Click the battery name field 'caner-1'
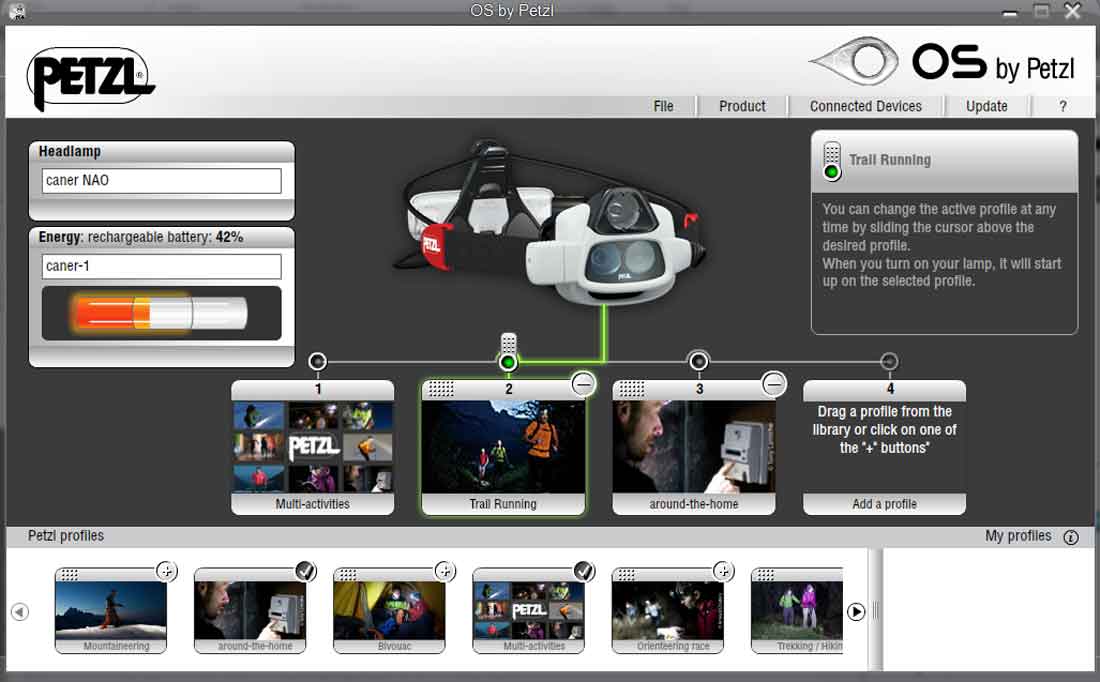The image size is (1100, 682). point(161,266)
